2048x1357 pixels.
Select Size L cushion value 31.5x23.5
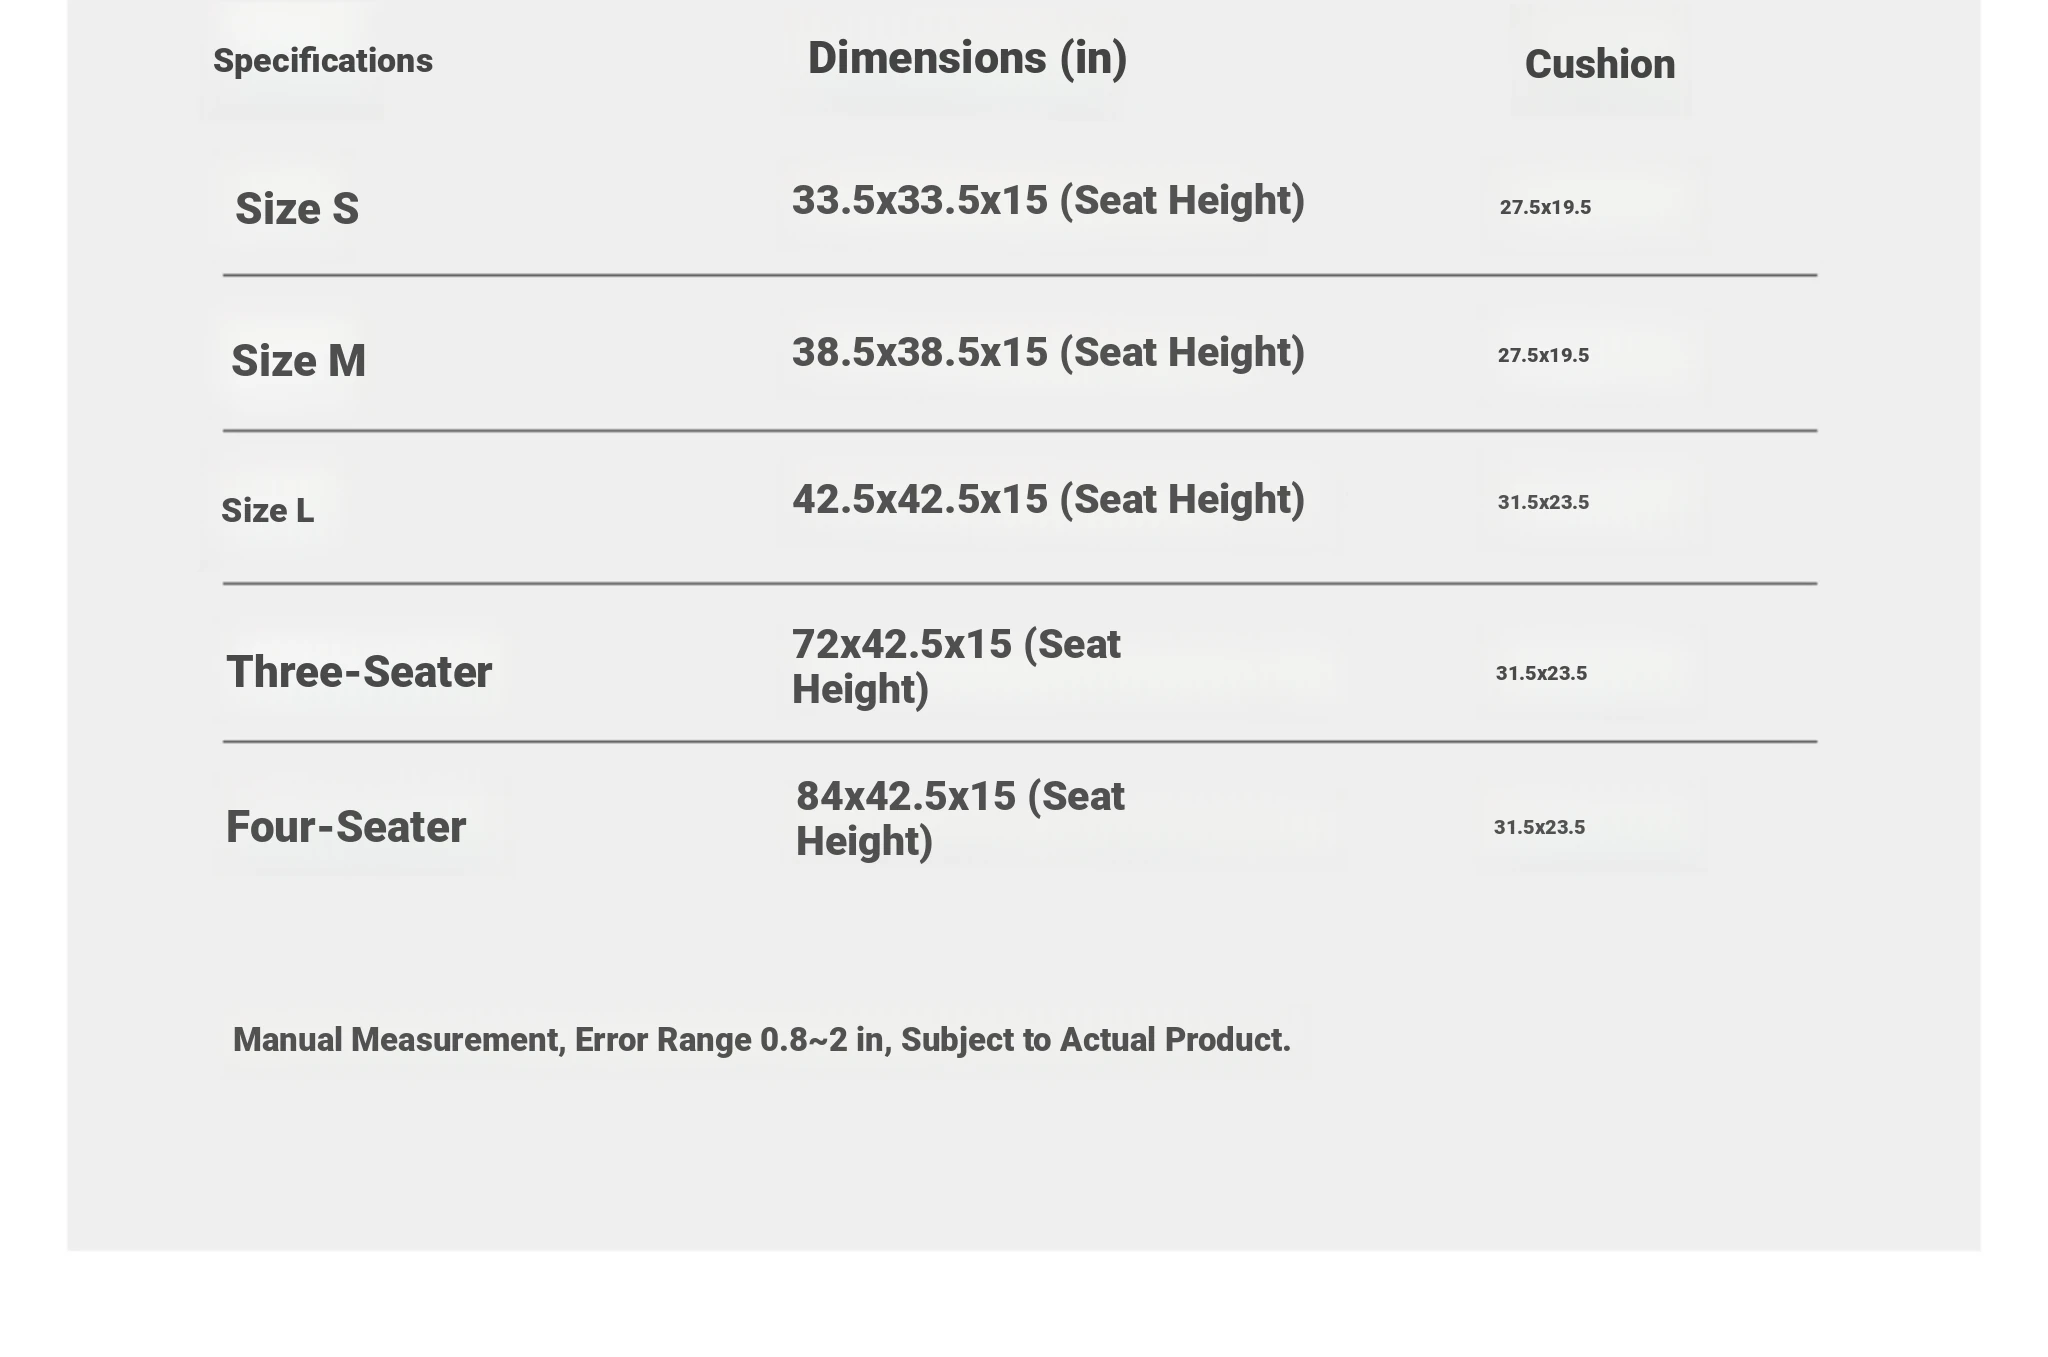point(1543,503)
